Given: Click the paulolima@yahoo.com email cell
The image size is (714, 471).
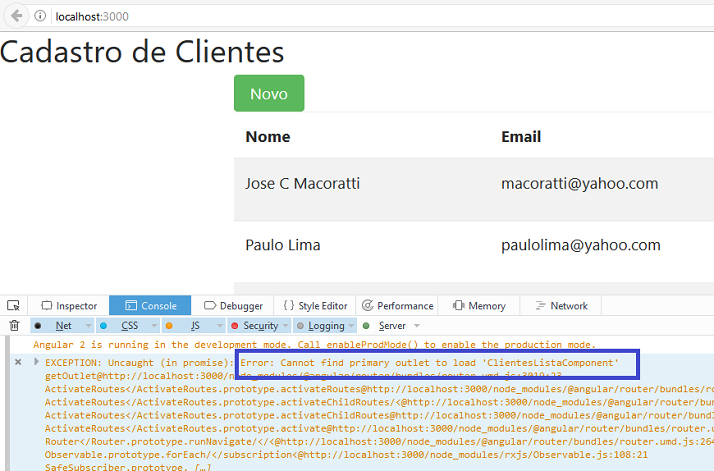Looking at the screenshot, I should (x=581, y=245).
